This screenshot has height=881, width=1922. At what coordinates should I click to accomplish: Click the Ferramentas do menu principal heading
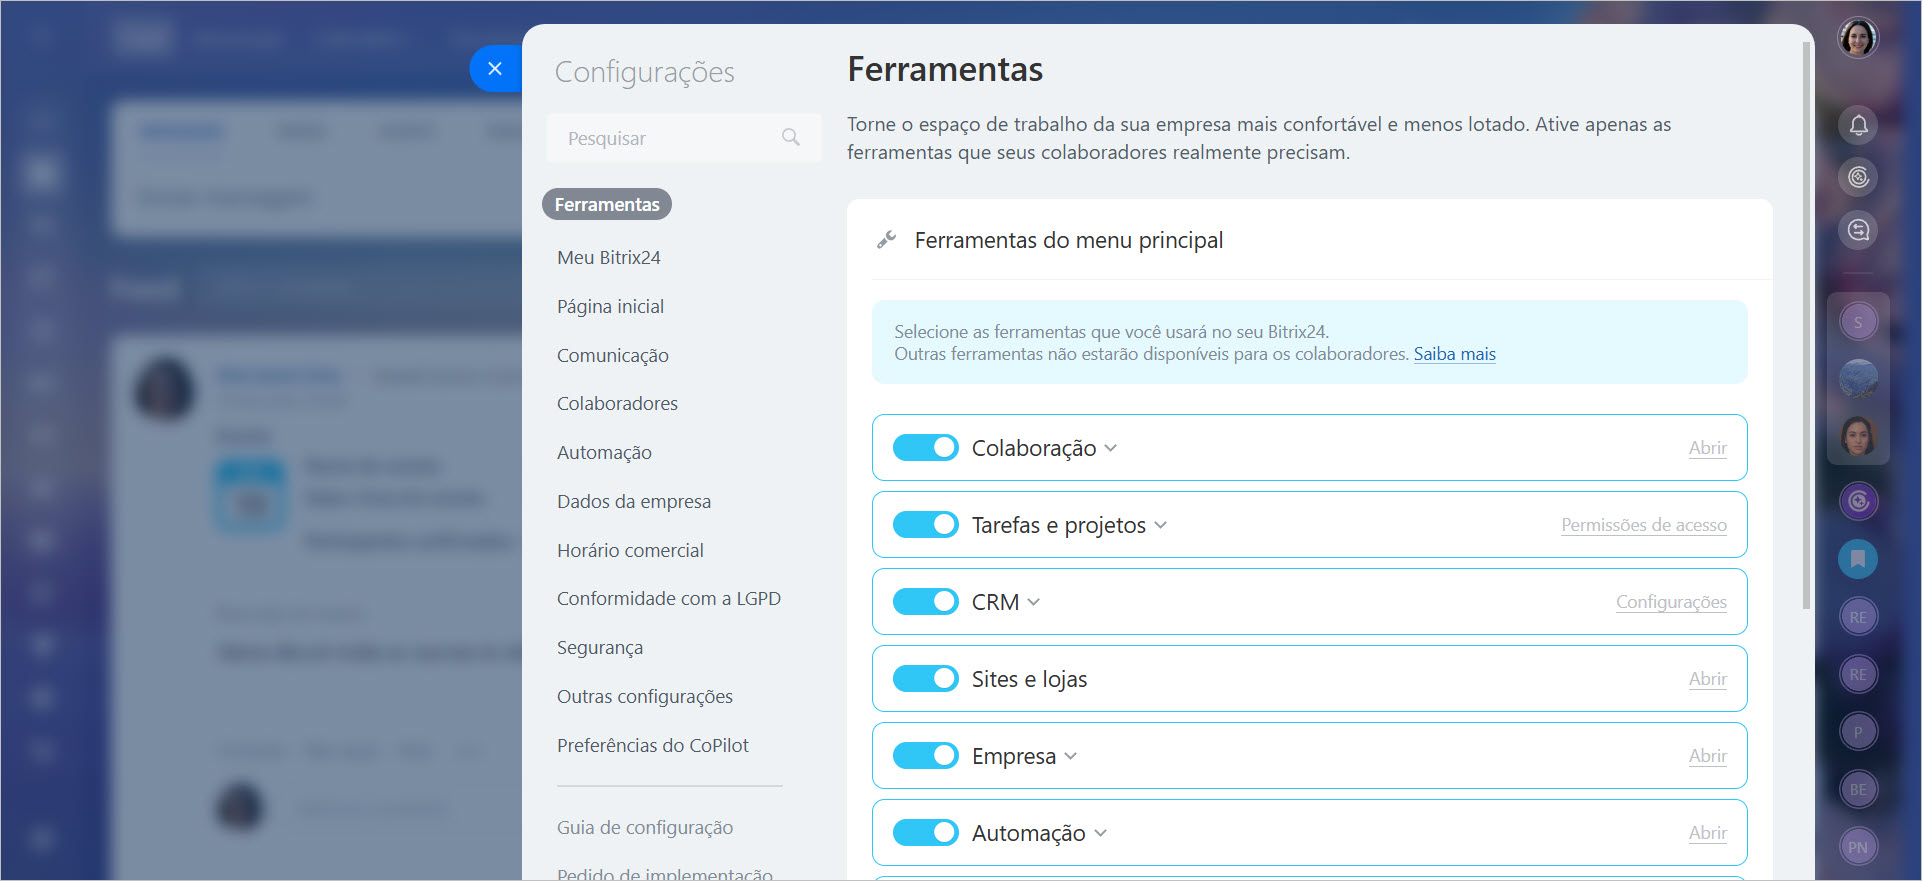click(x=1069, y=241)
